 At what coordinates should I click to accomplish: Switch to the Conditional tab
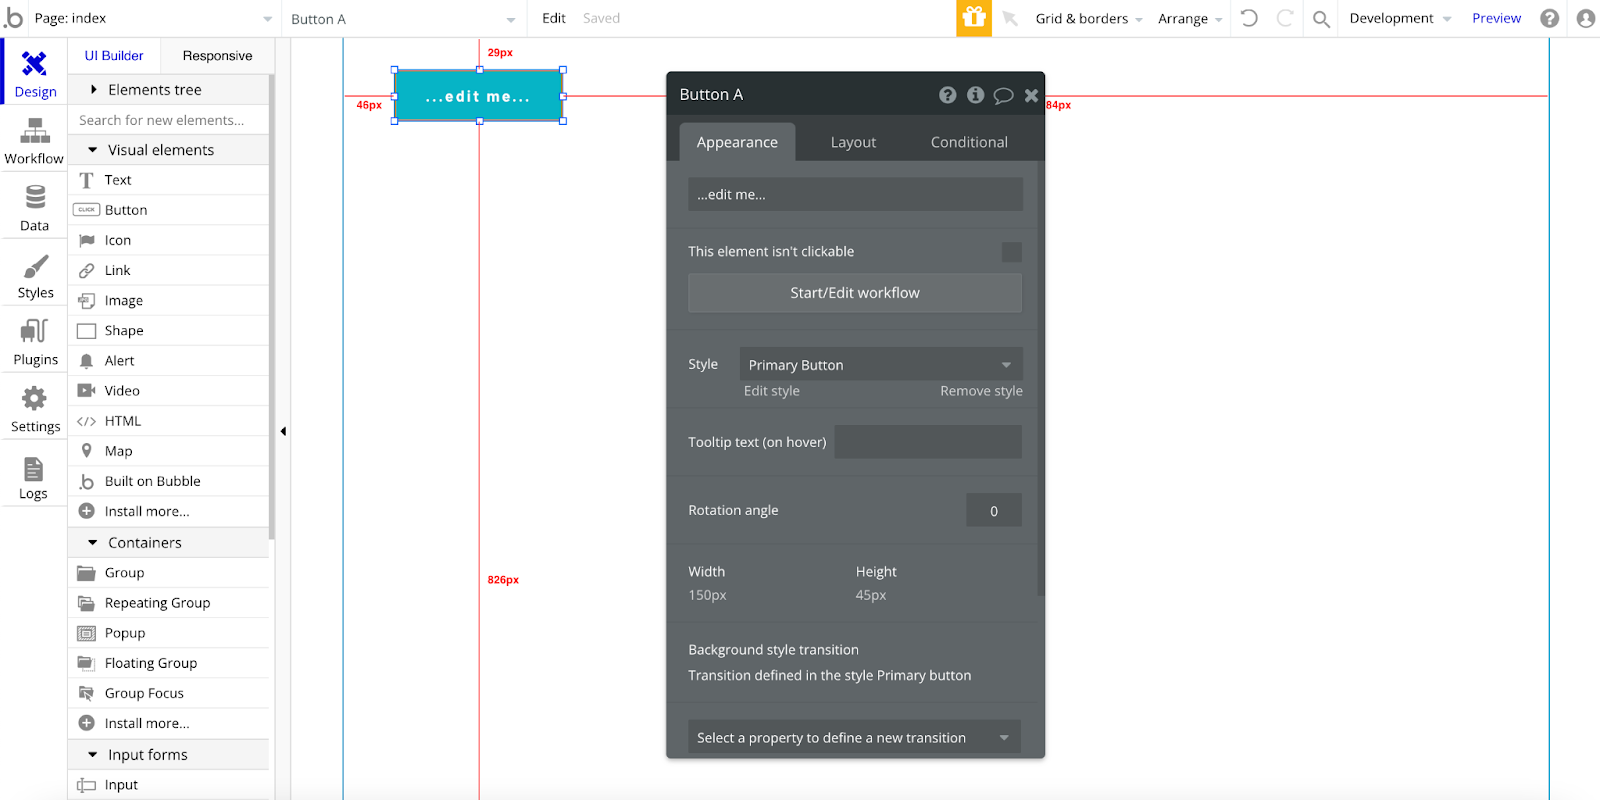click(x=969, y=142)
